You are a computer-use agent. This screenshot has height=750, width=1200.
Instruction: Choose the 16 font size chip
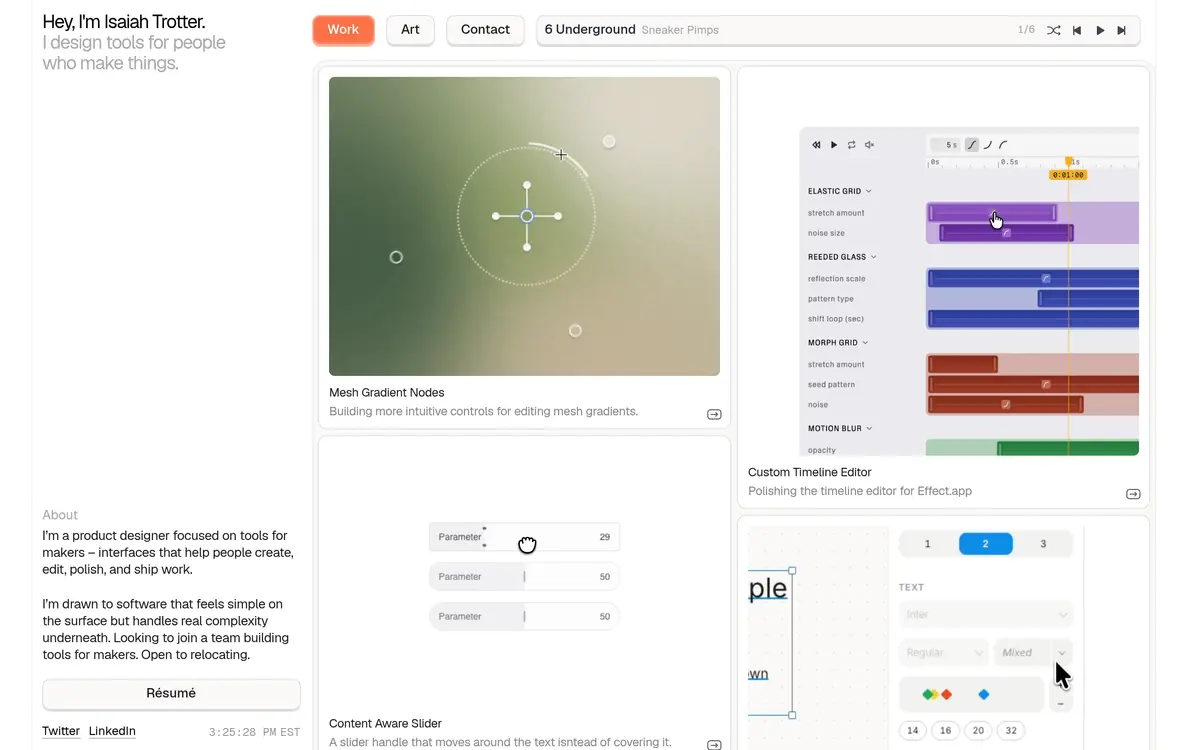tap(946, 731)
